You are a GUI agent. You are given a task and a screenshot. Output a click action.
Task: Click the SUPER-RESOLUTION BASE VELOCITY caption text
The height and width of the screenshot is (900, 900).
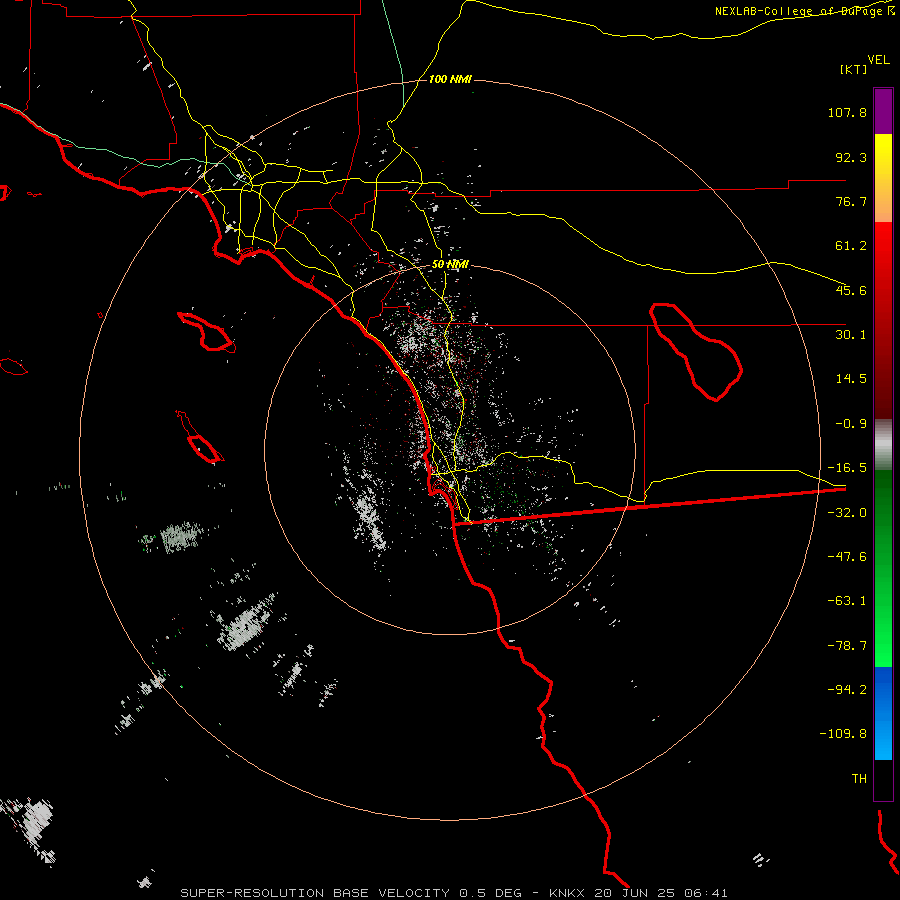pyautogui.click(x=315, y=893)
